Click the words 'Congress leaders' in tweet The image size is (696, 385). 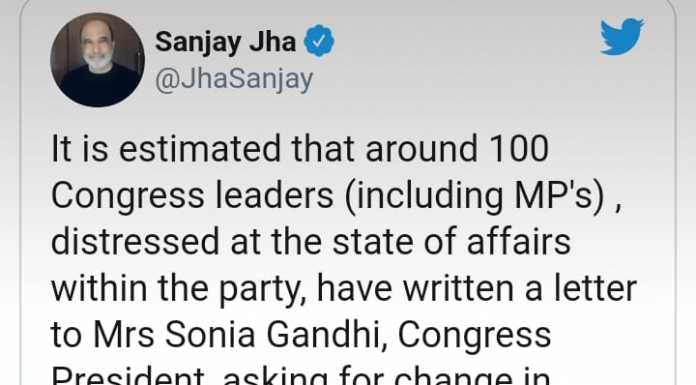tap(192, 195)
